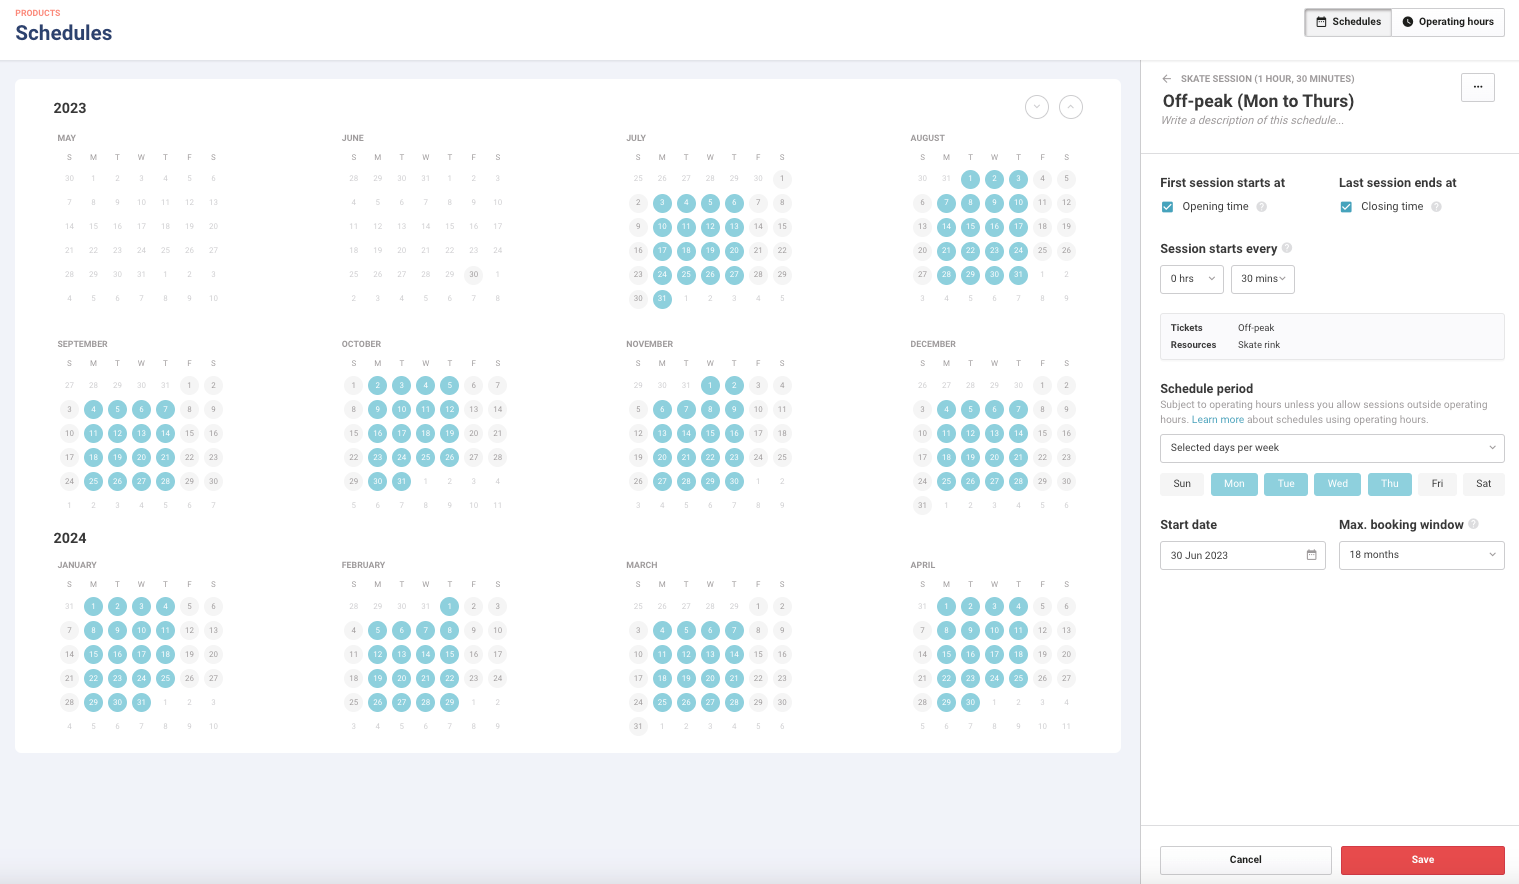Select September 4 2023 on the calendar
Viewport: 1519px width, 884px height.
click(93, 409)
